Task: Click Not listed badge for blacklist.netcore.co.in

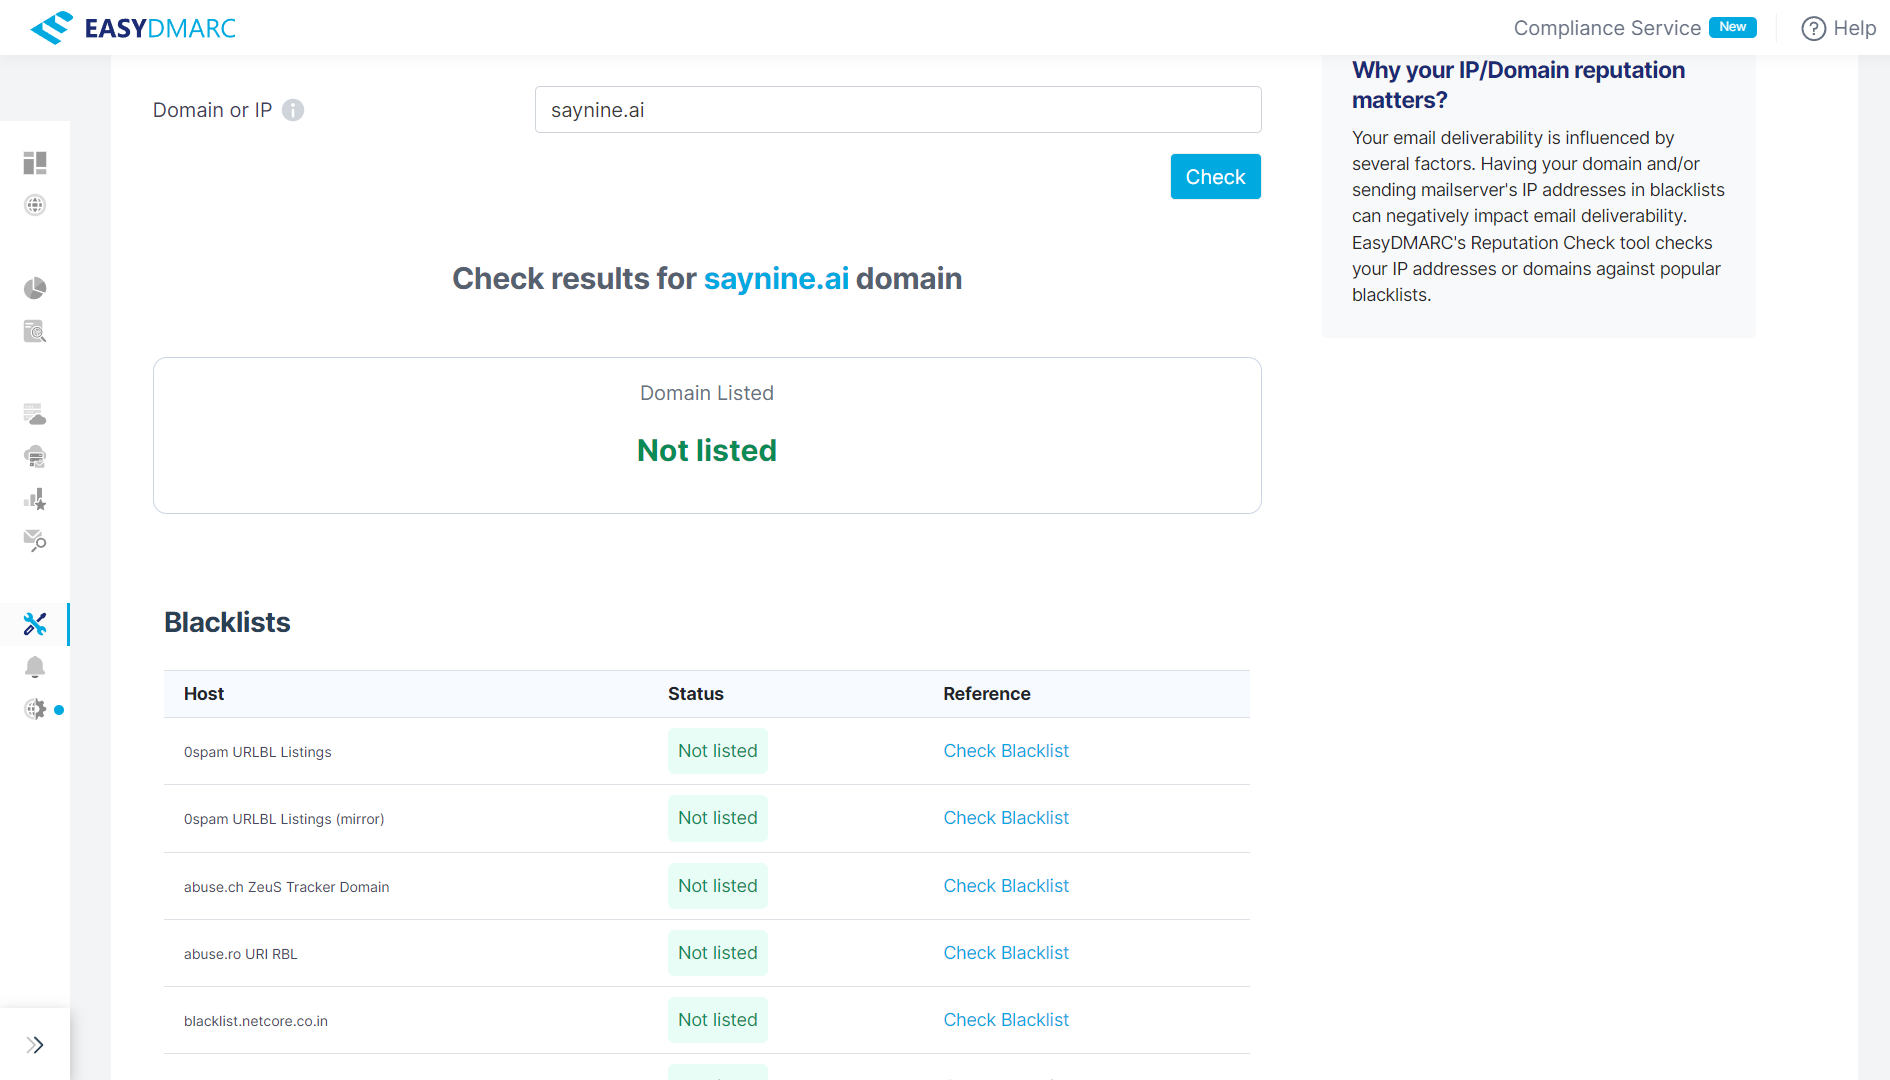Action: (718, 1020)
